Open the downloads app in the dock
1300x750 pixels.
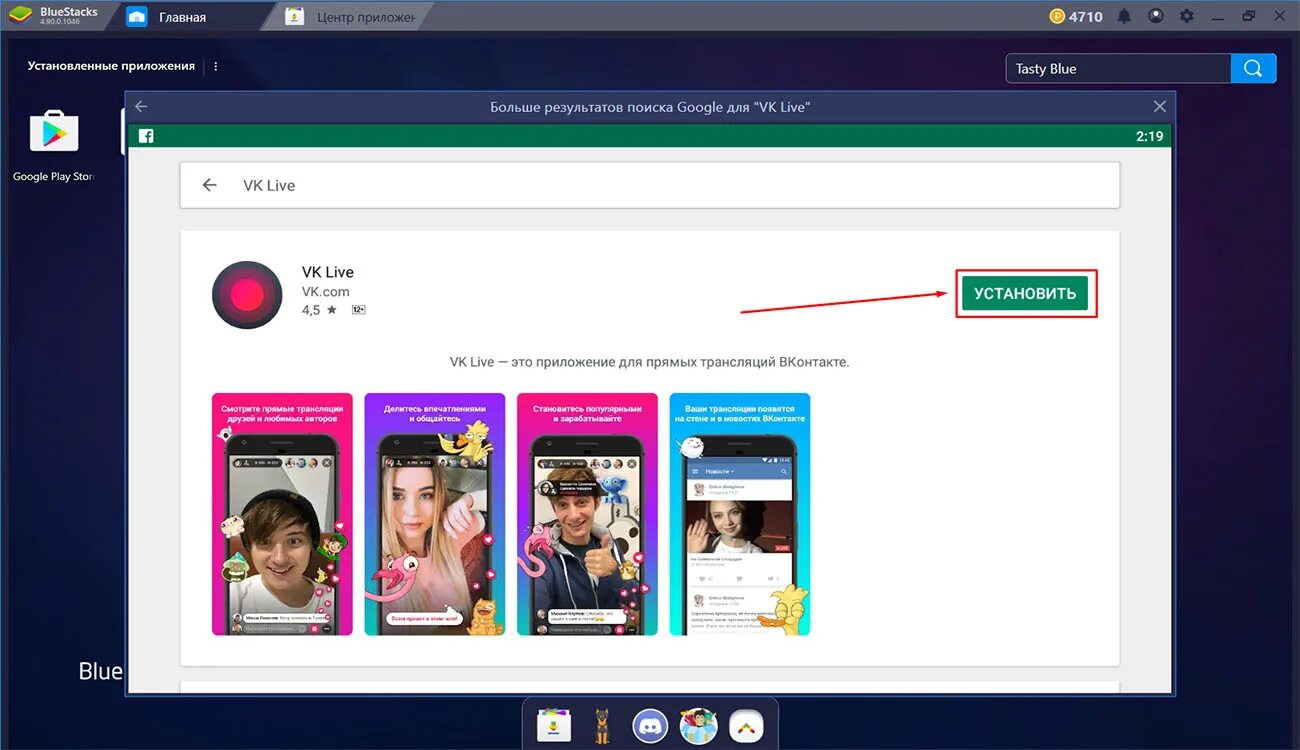[553, 725]
